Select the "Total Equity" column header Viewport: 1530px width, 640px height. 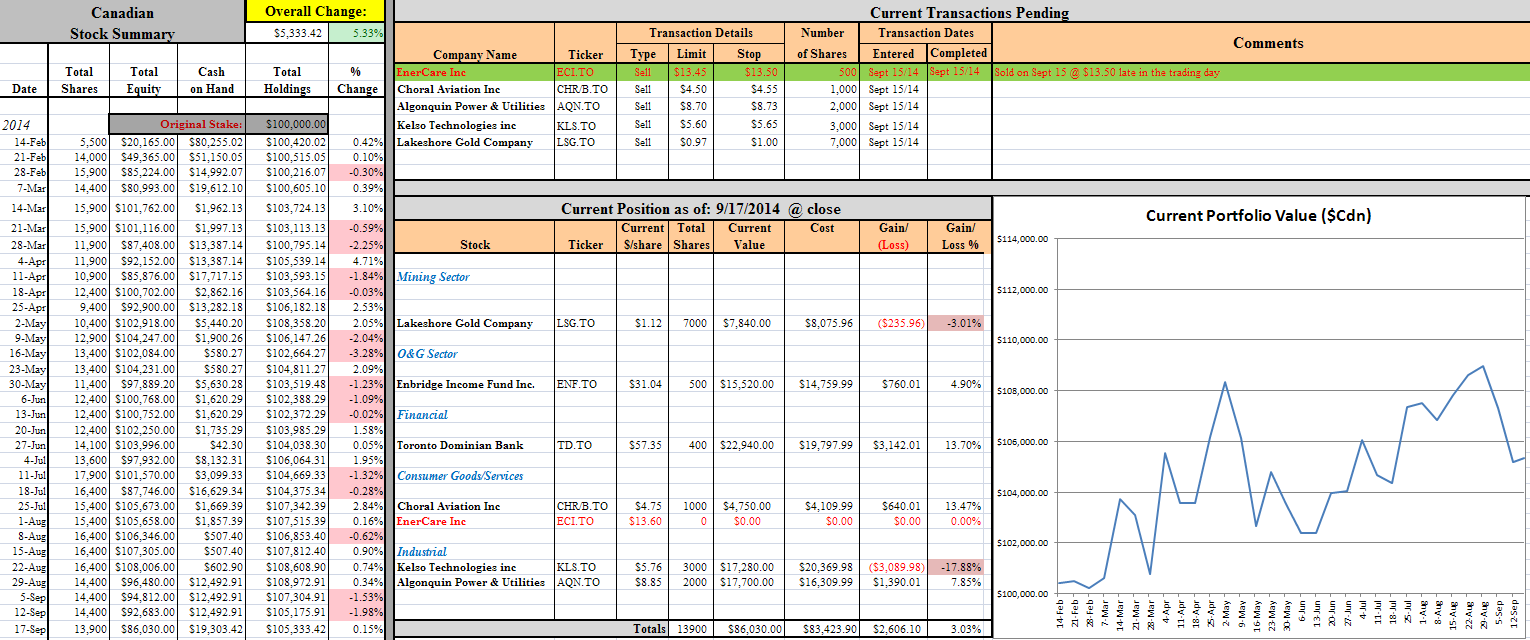click(x=144, y=80)
